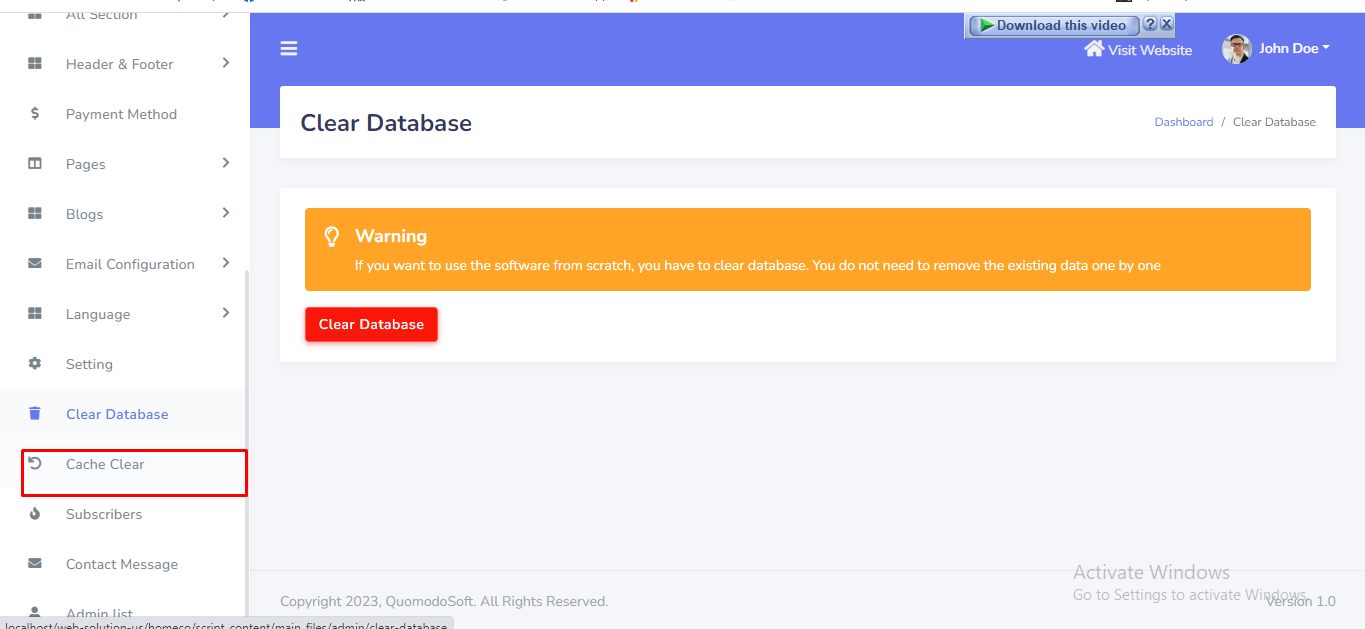Click the hamburger menu icon
The image size is (1365, 629).
[x=289, y=48]
